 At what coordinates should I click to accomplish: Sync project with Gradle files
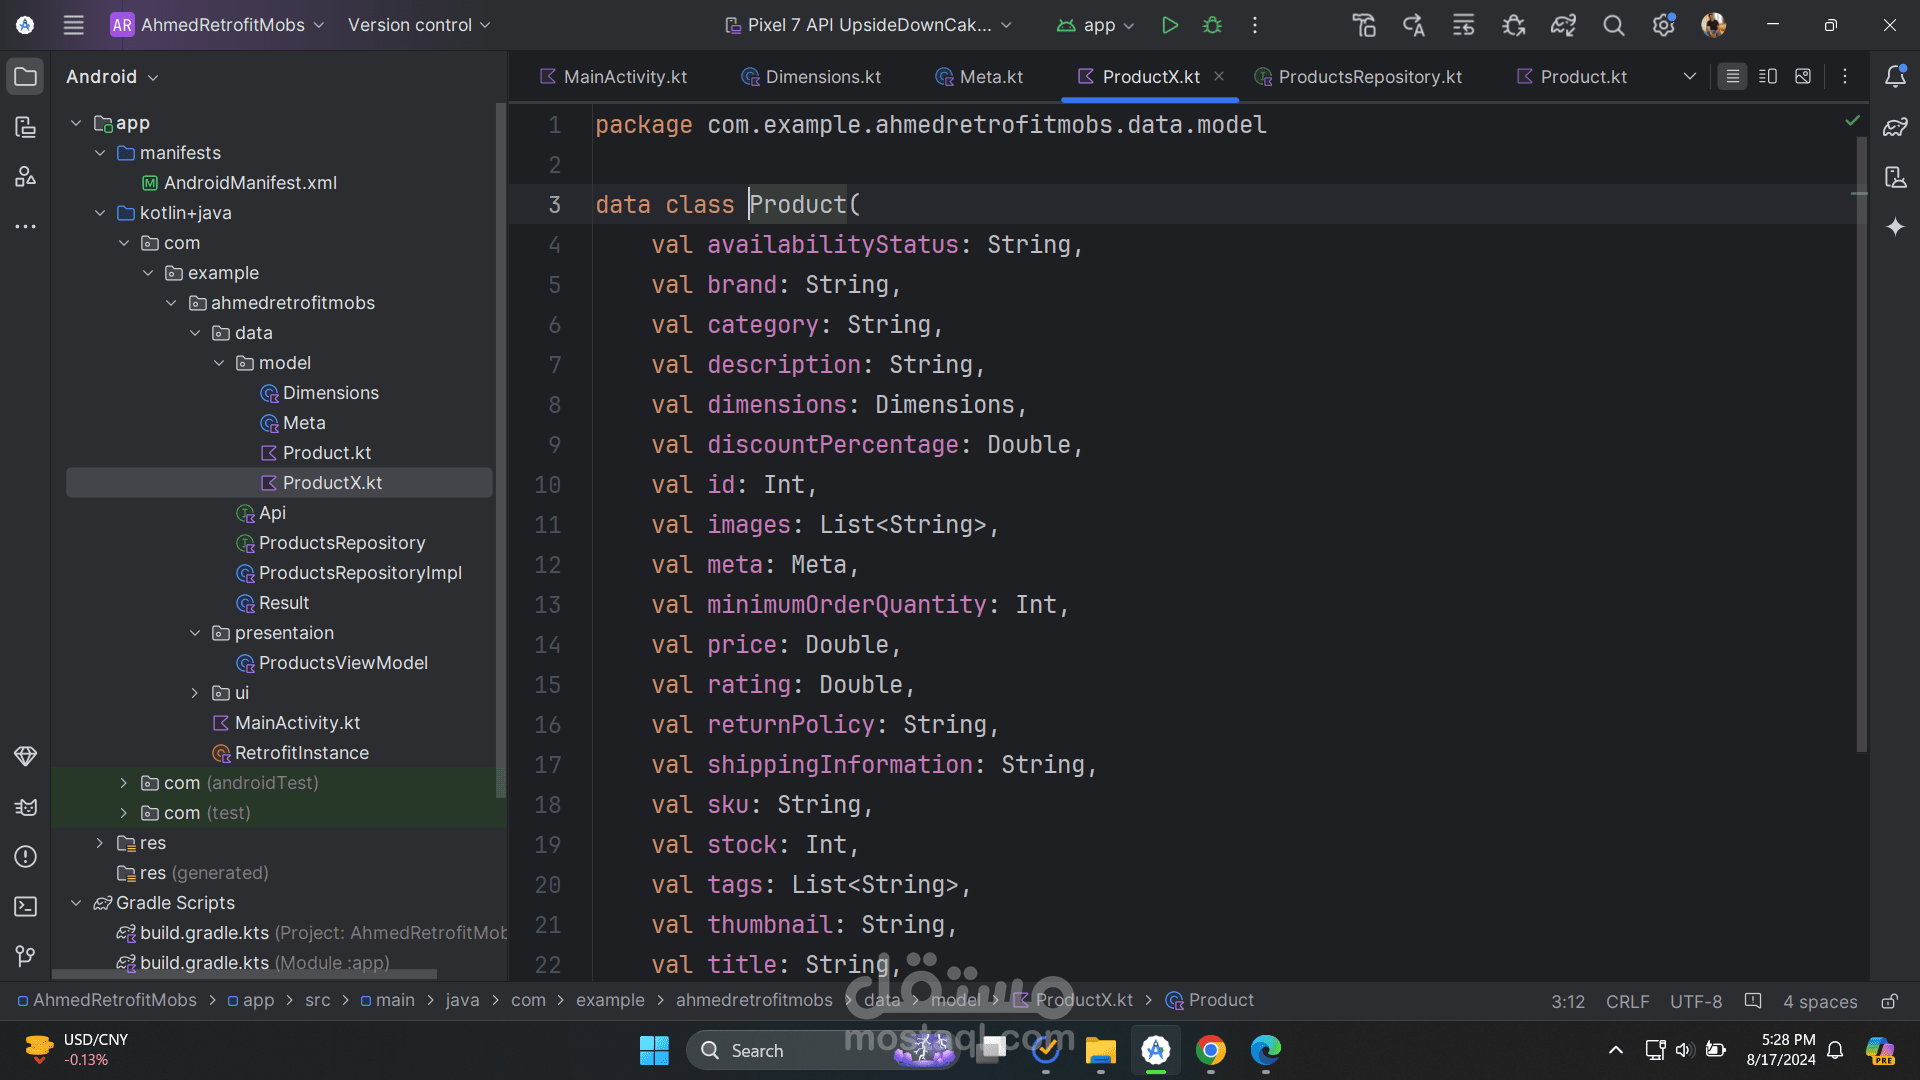1563,25
